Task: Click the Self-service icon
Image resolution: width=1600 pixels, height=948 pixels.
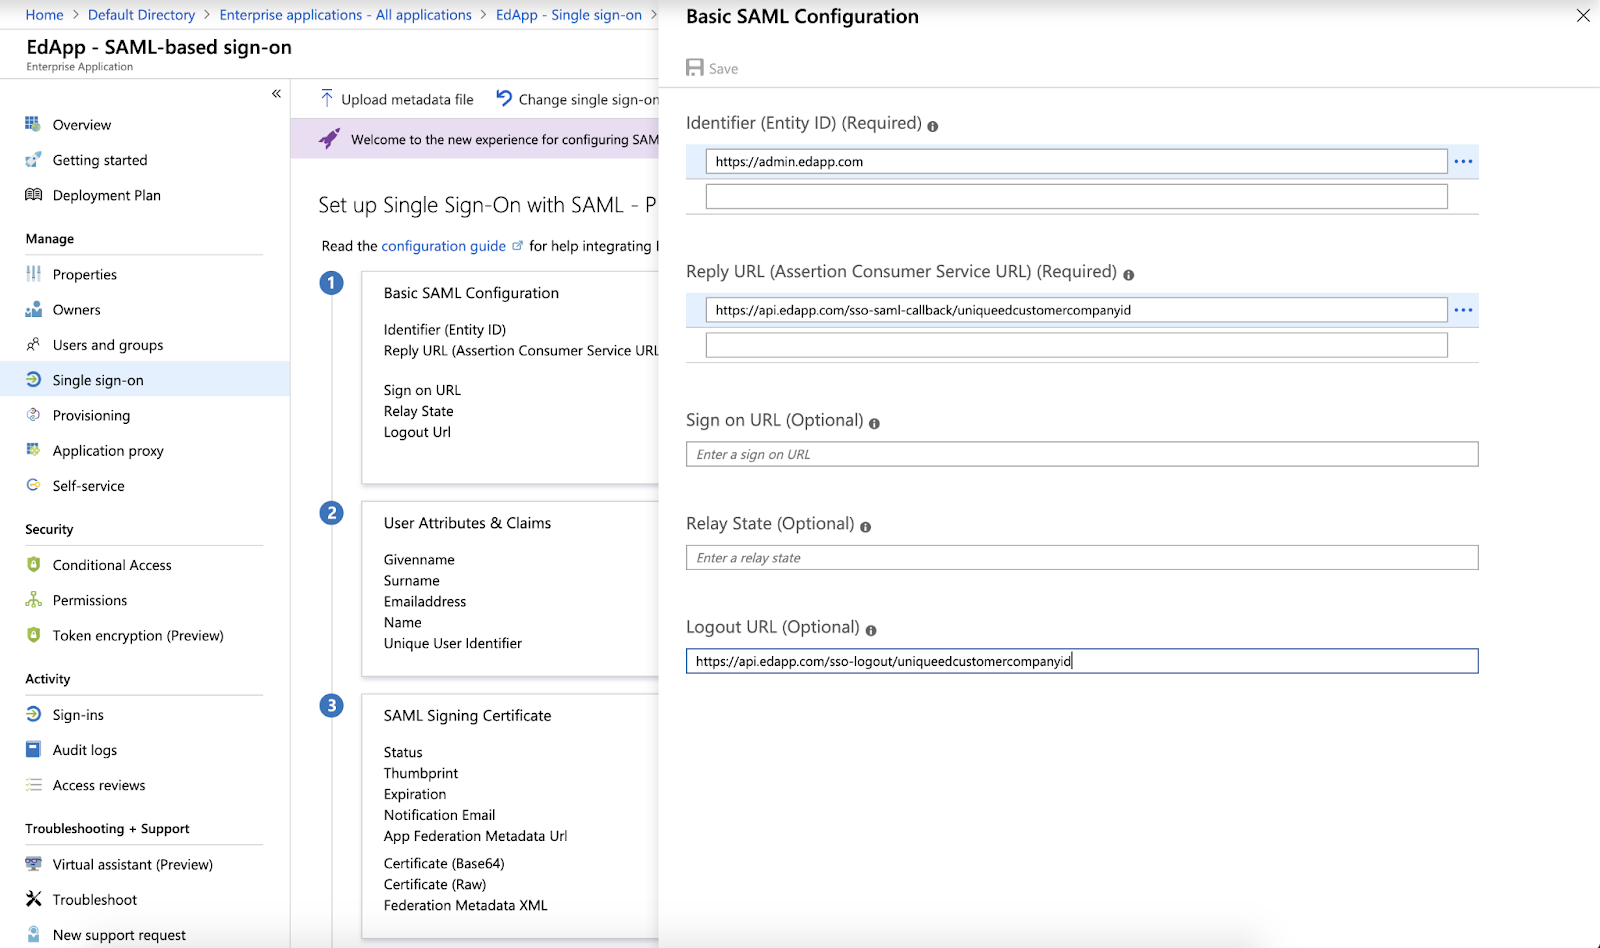Action: click(x=33, y=485)
